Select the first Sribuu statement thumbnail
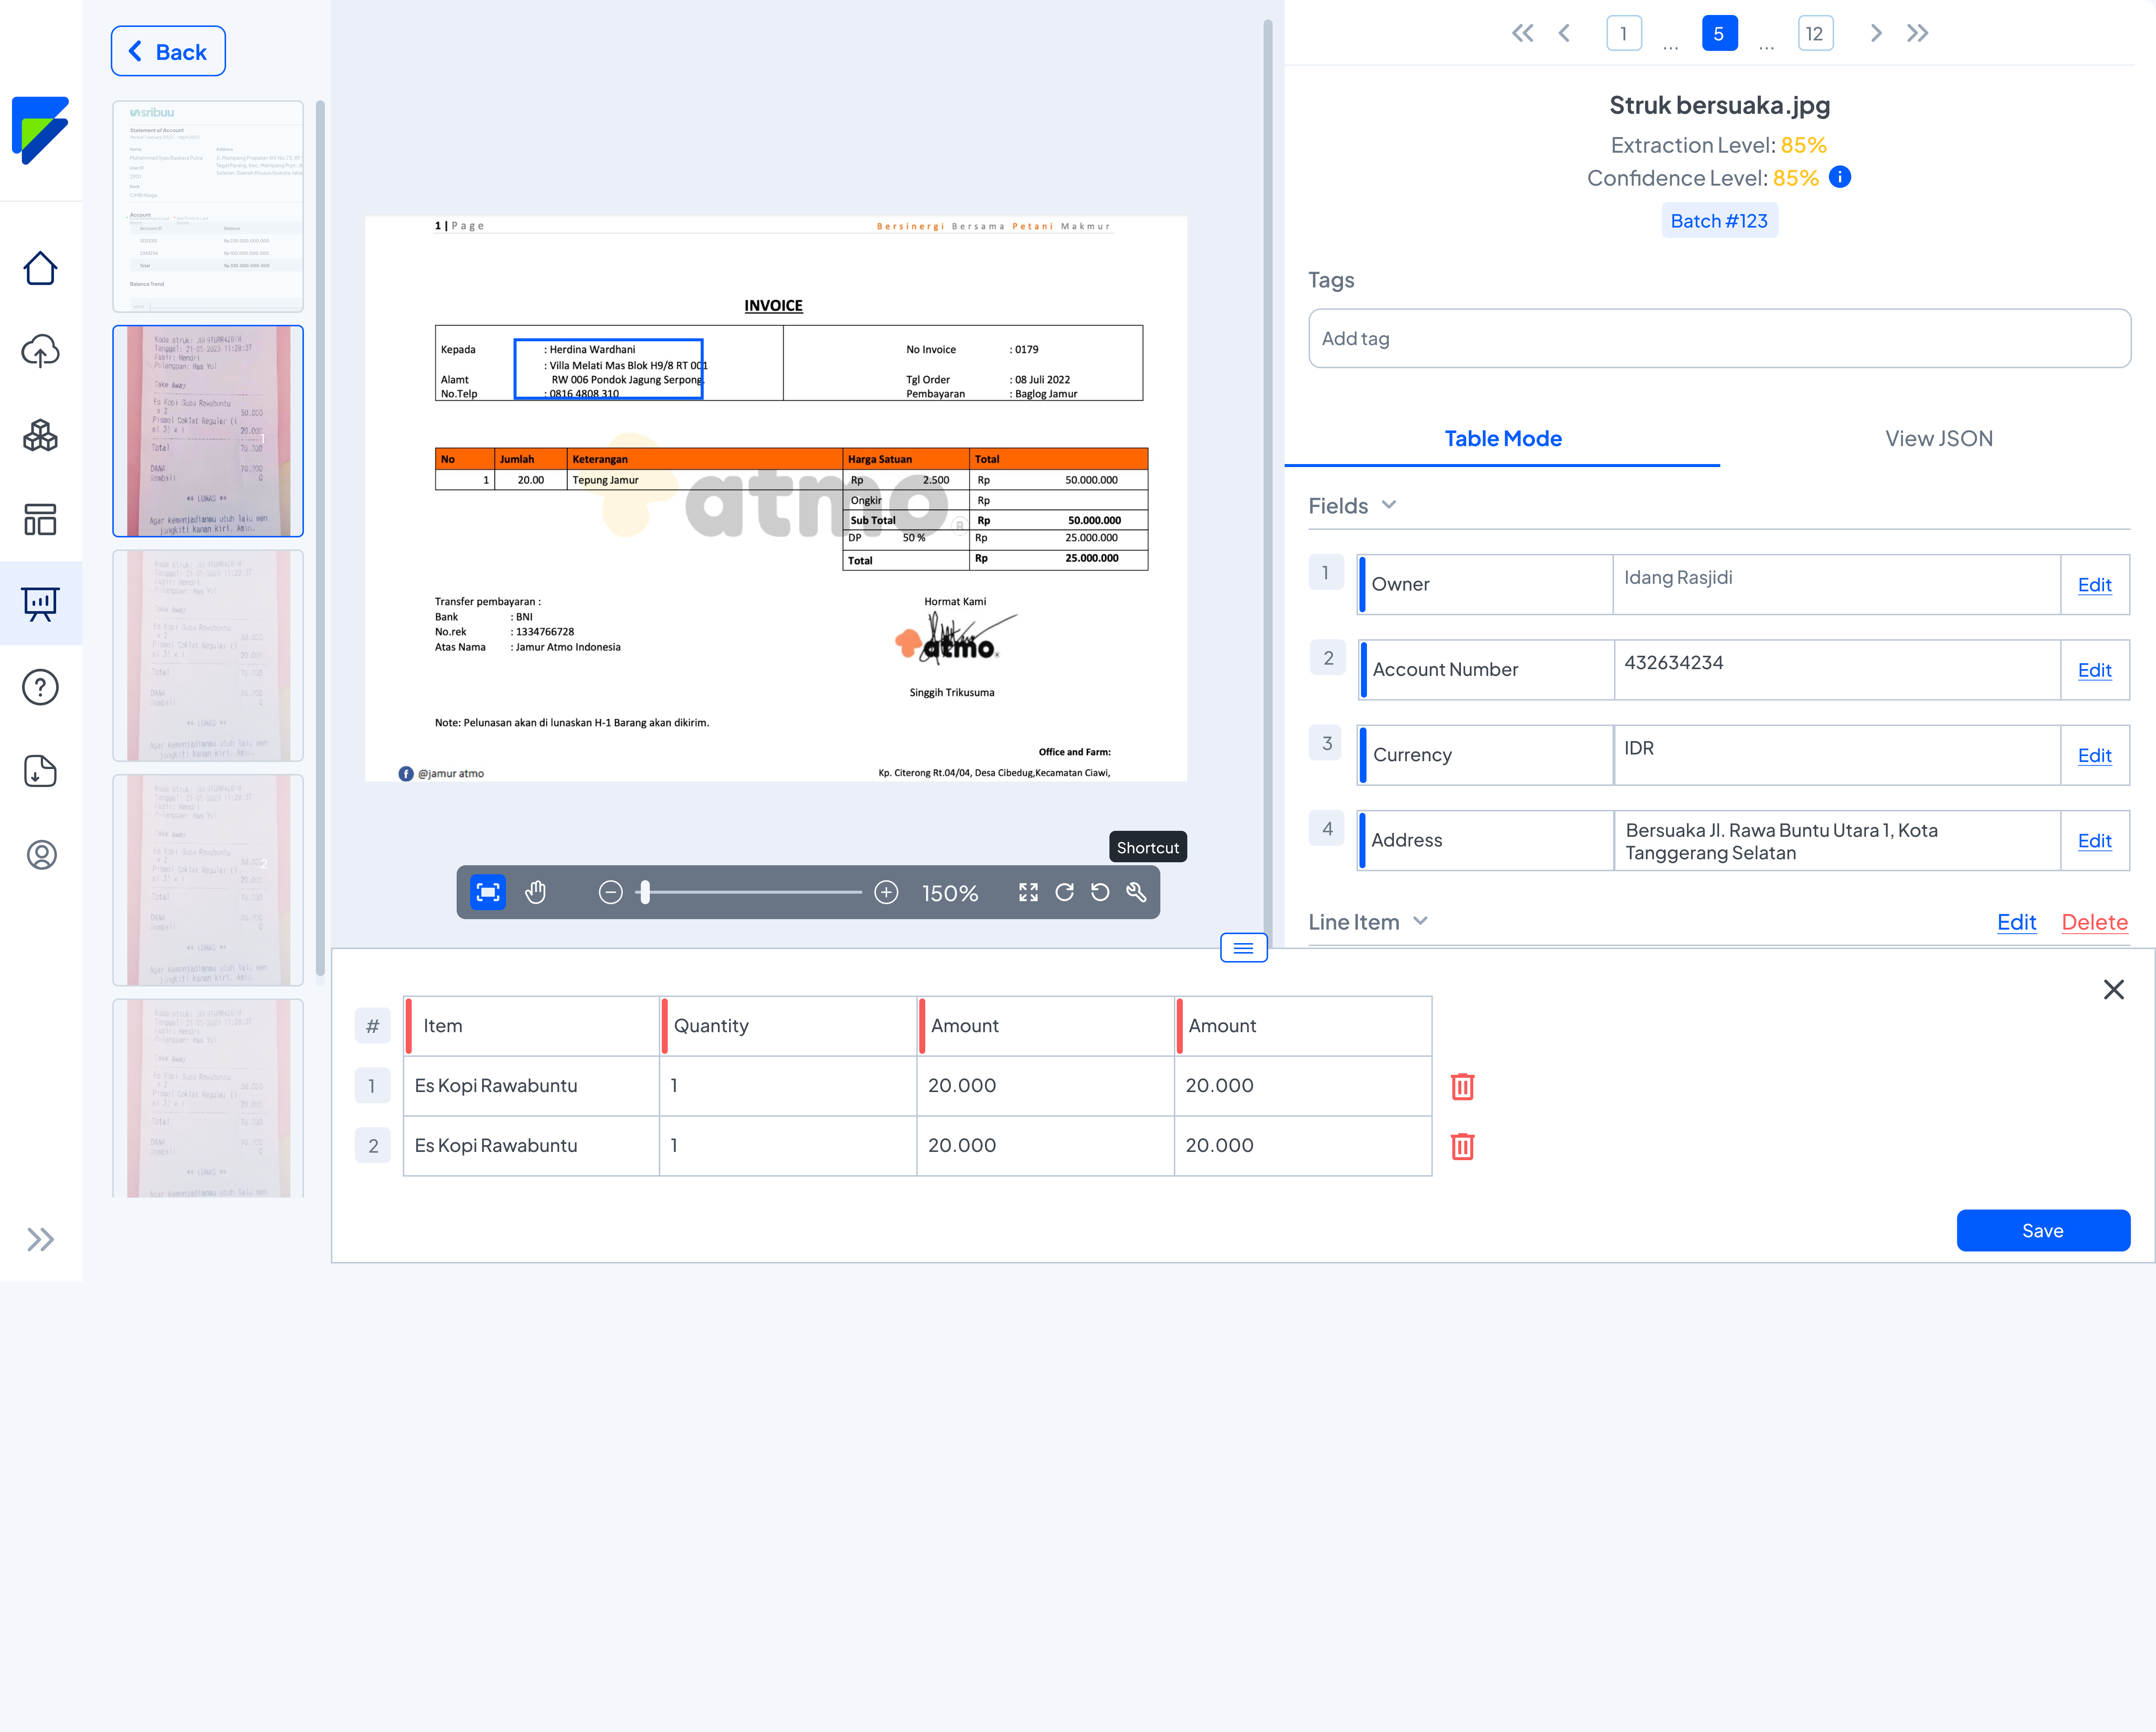Screen dimensions: 2156x1732 pos(208,206)
